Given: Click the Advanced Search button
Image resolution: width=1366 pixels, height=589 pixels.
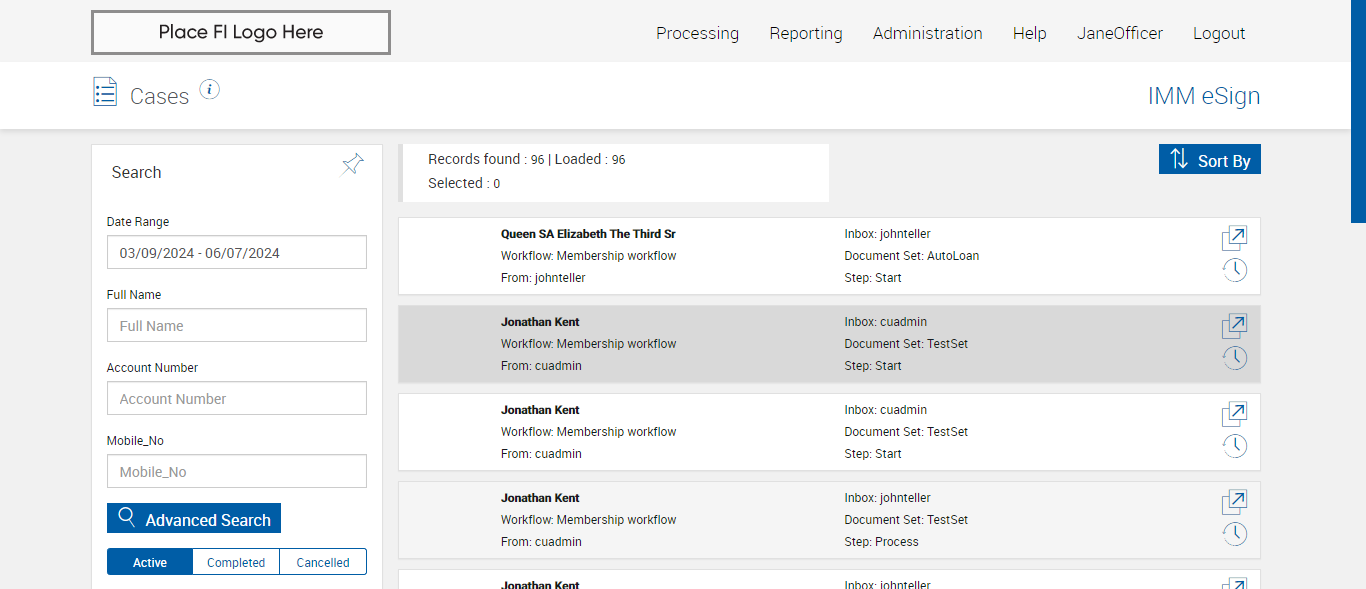Looking at the screenshot, I should tap(194, 519).
